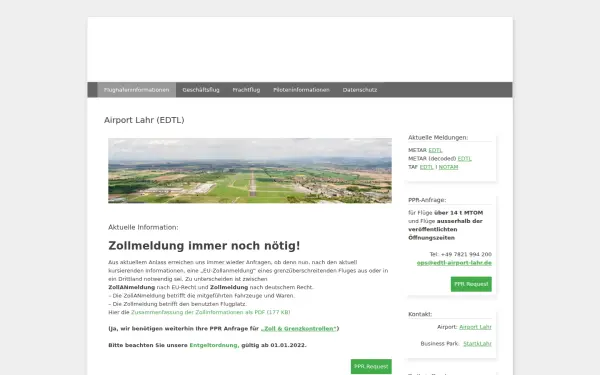Open TAF EDTL link
600x375 pixels.
(x=426, y=167)
